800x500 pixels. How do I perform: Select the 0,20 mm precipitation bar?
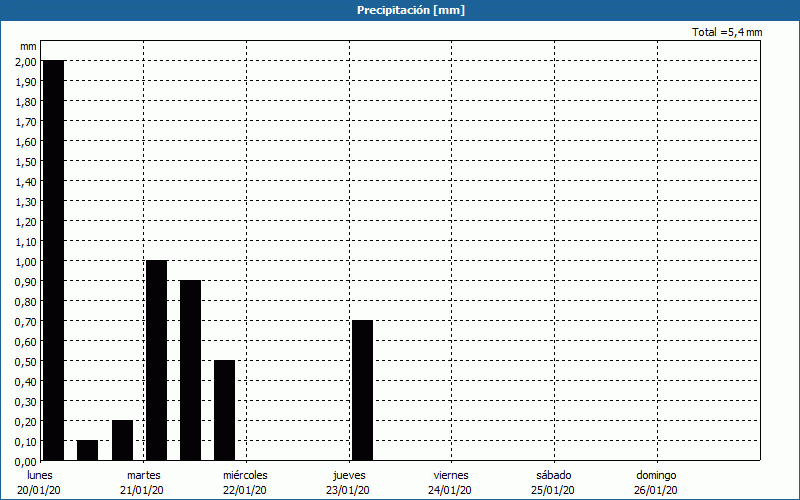122,440
